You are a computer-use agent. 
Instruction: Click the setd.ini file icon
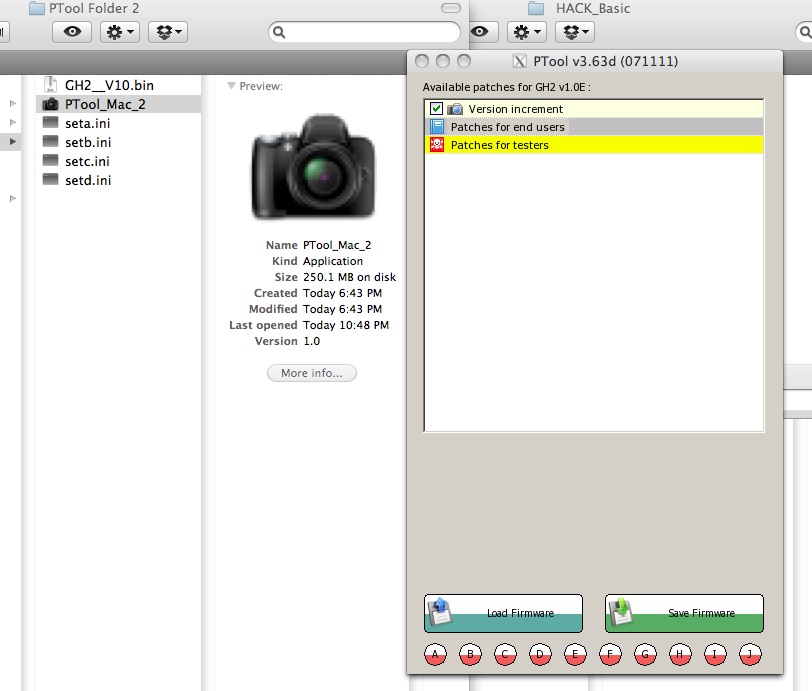click(50, 180)
